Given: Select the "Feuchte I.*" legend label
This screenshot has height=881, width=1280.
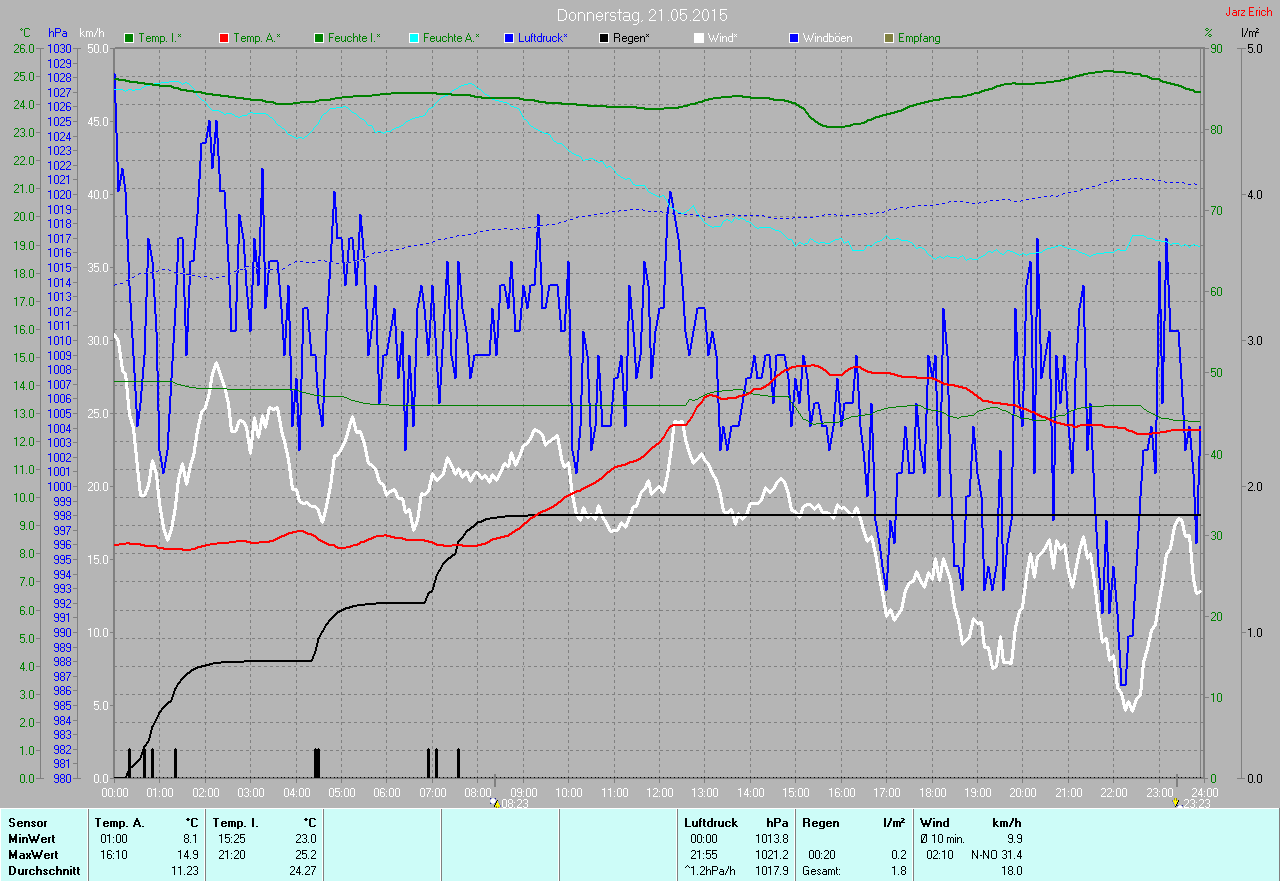Looking at the screenshot, I should point(354,38).
